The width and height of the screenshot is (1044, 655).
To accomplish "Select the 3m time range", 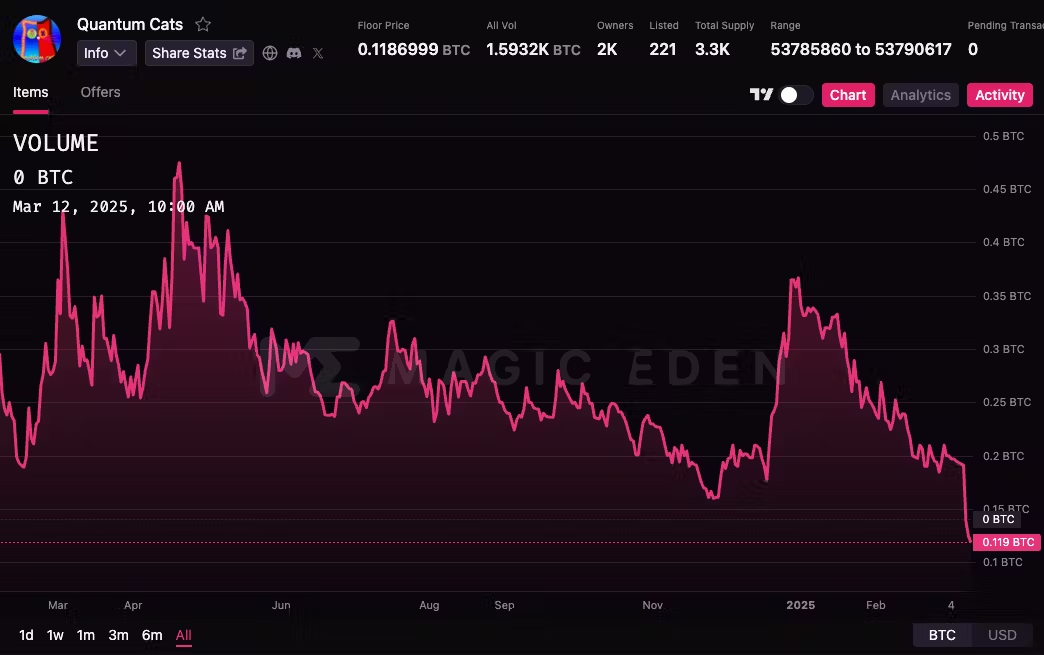I will click(119, 636).
